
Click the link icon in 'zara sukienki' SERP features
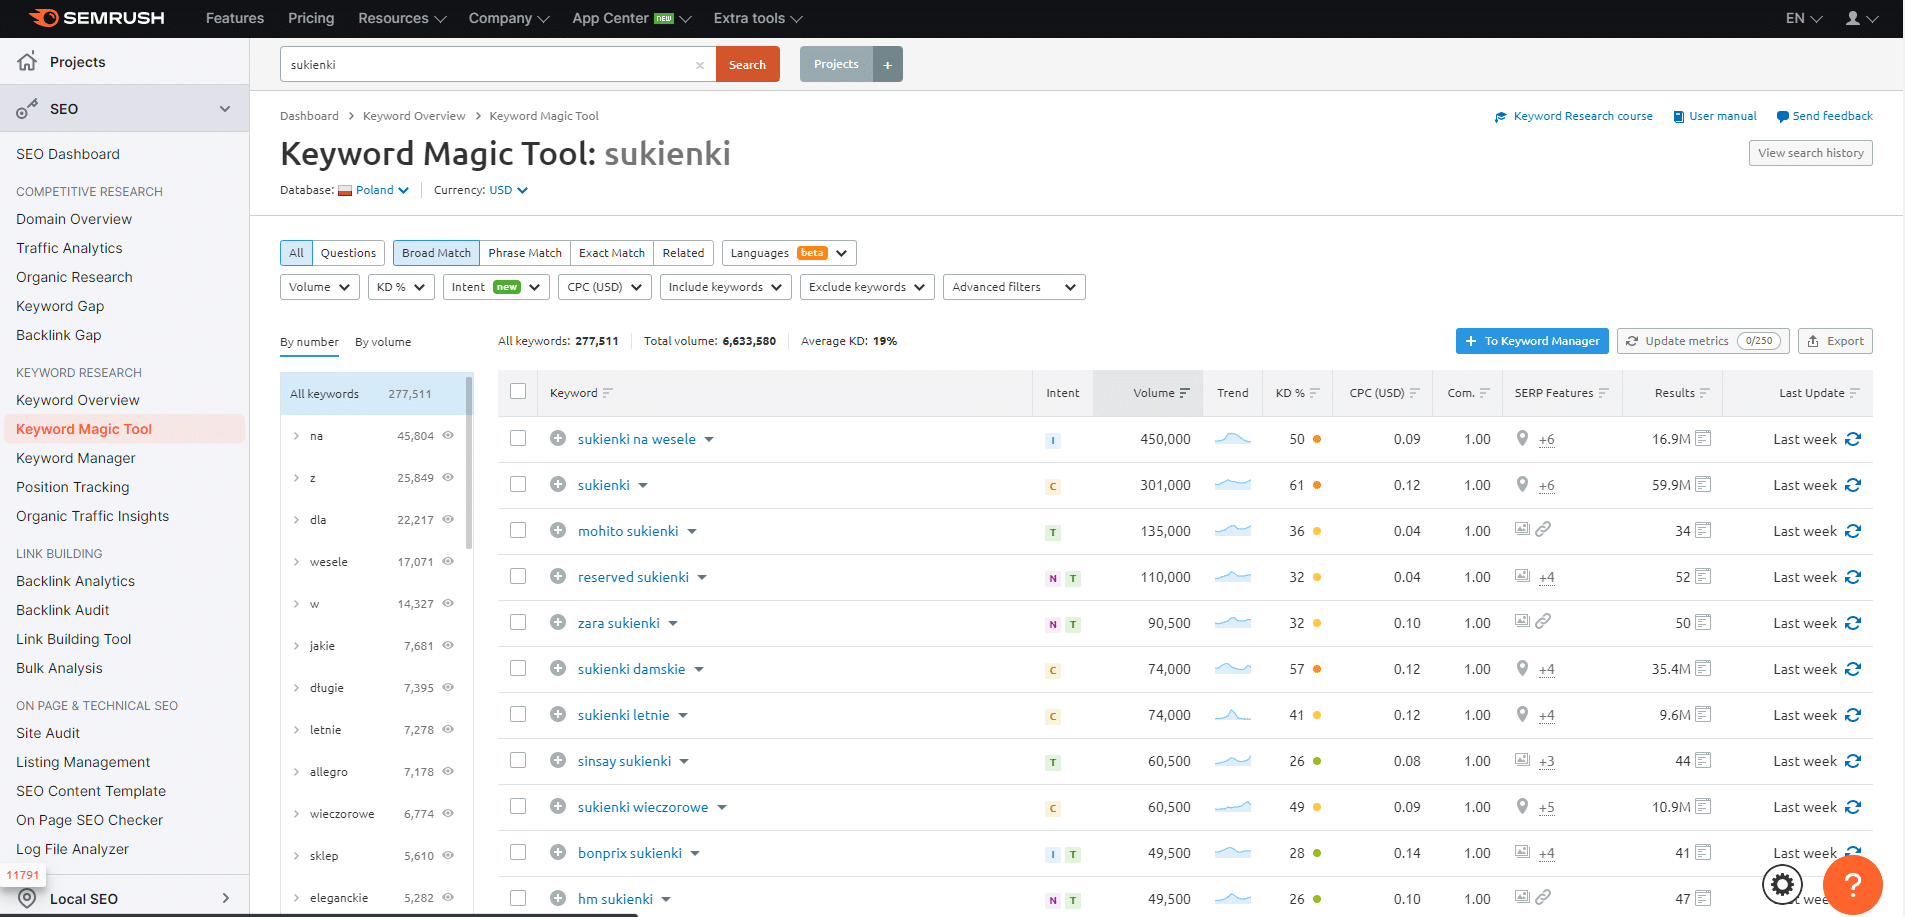(1544, 621)
